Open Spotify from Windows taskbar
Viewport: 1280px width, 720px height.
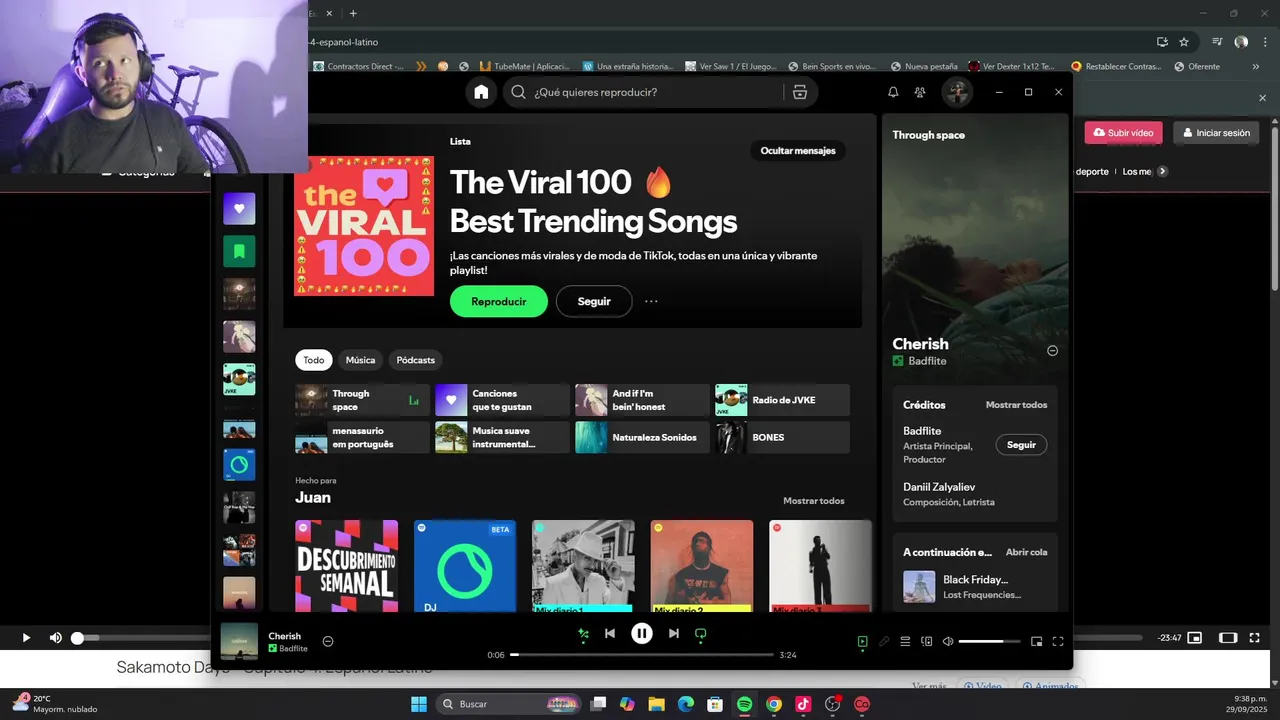[x=744, y=704]
